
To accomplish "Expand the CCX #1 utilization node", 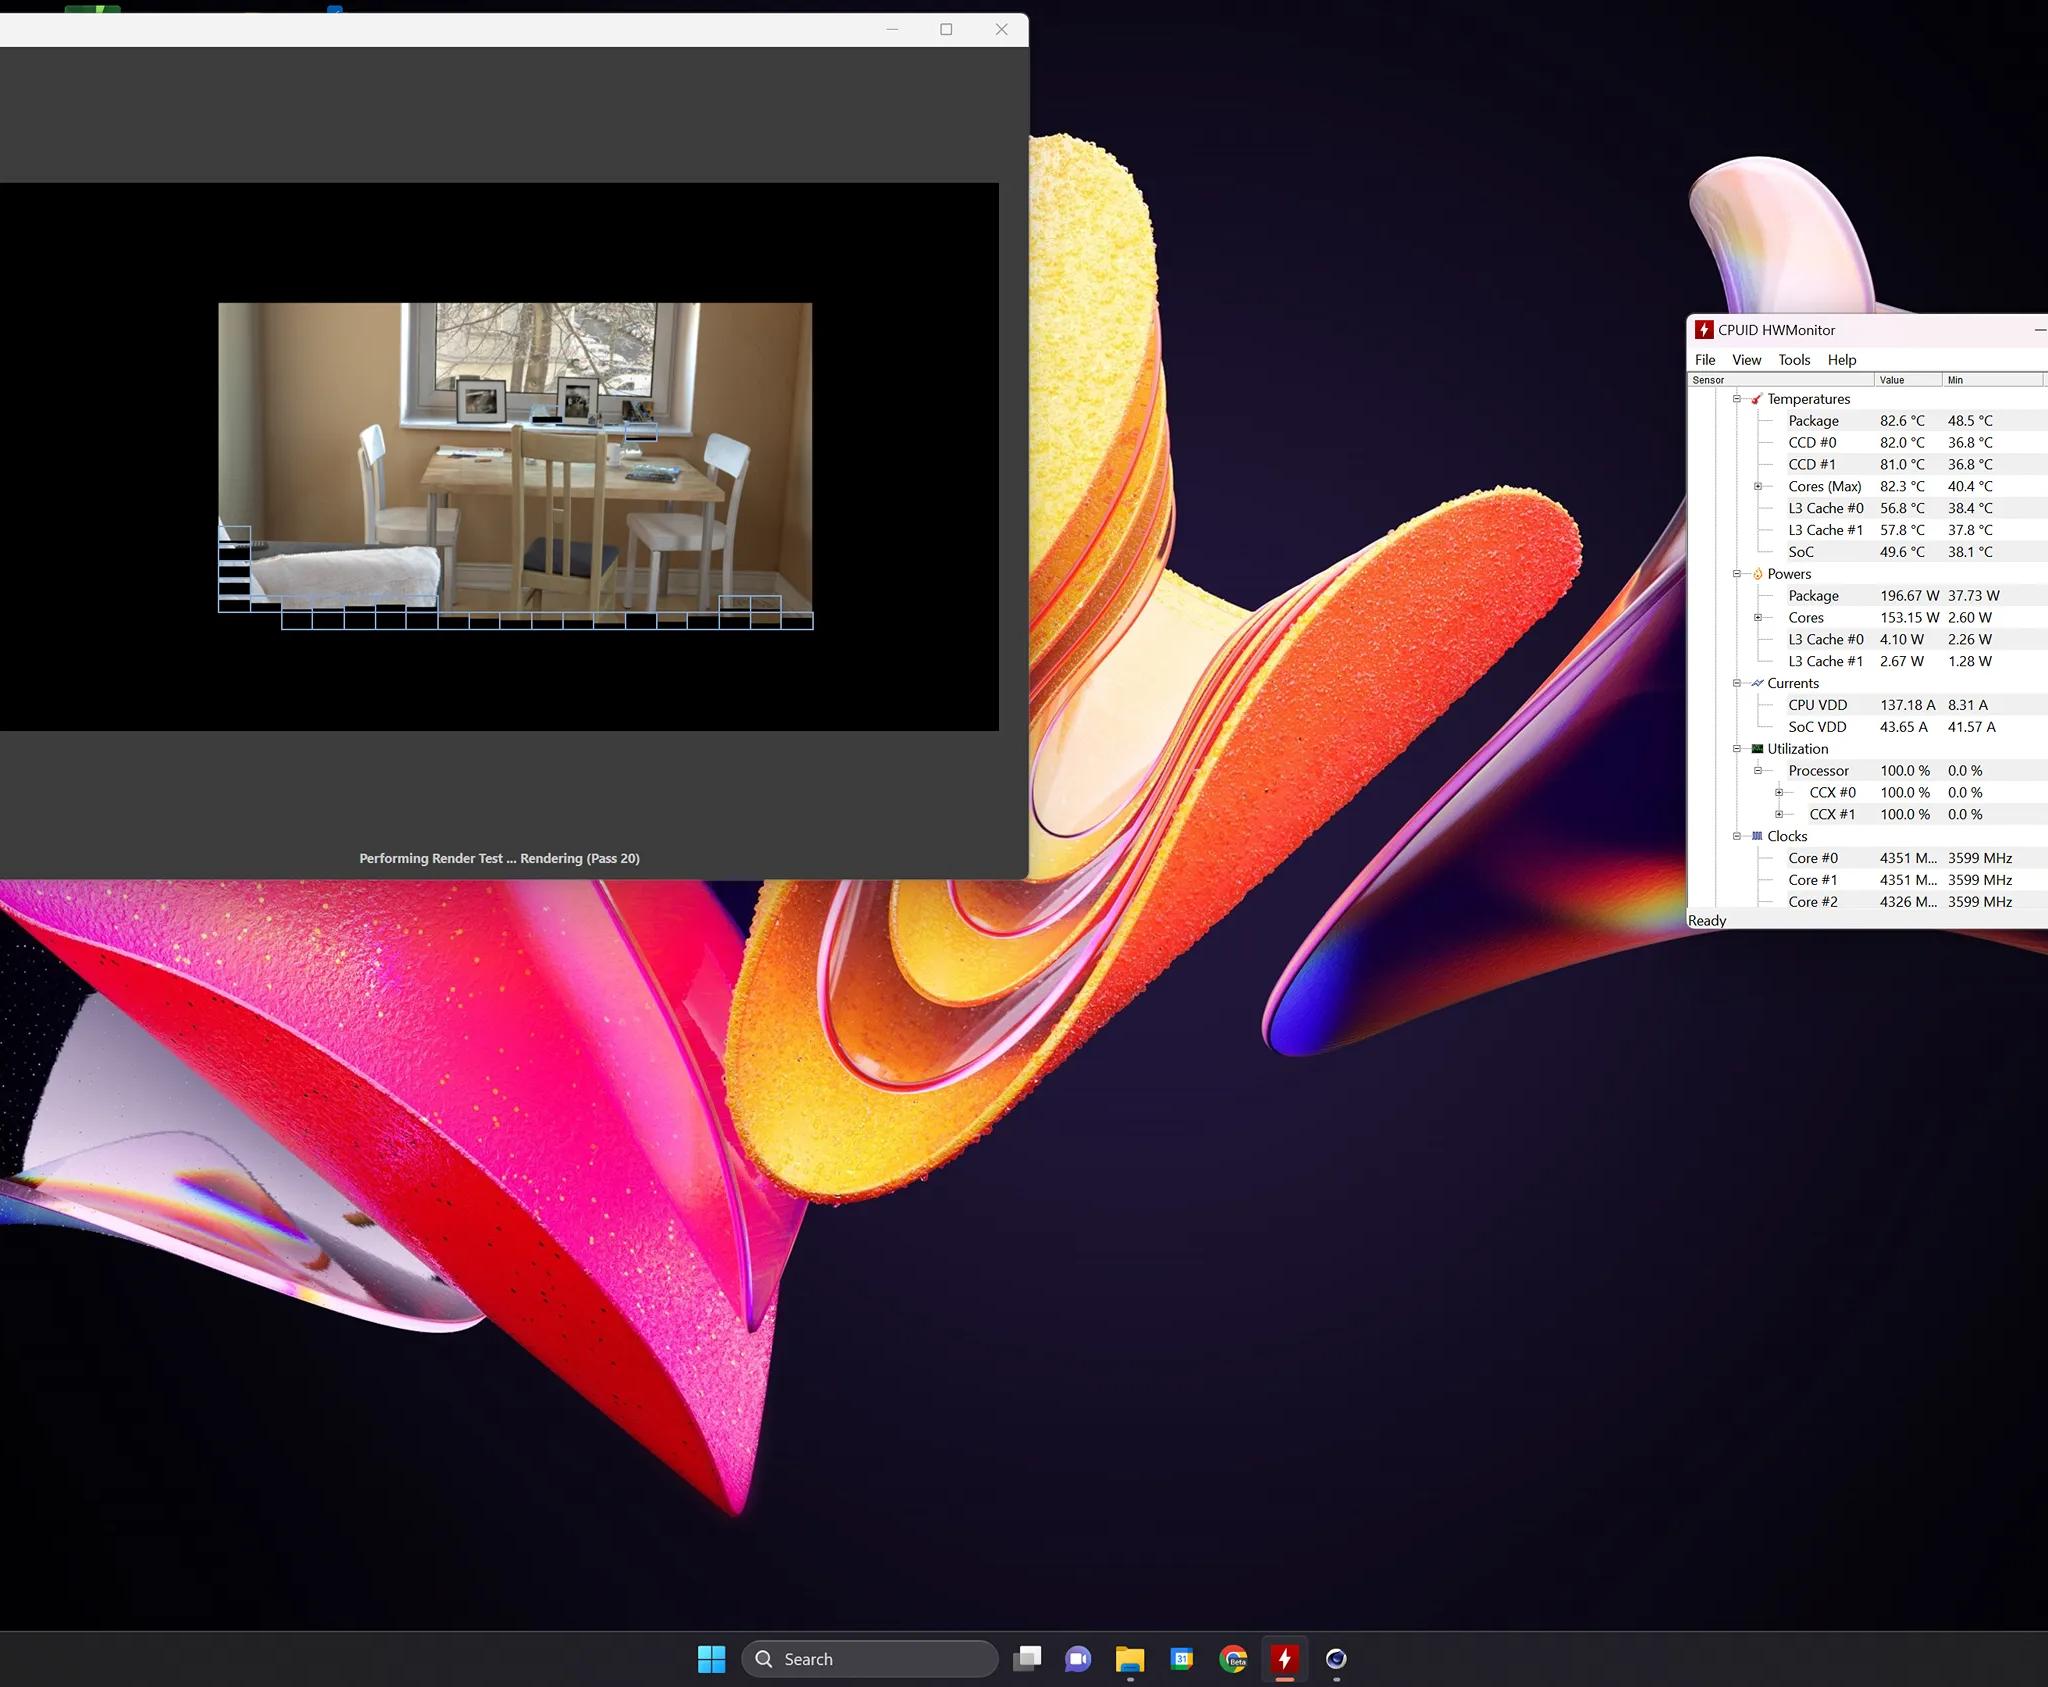I will pyautogui.click(x=1779, y=815).
